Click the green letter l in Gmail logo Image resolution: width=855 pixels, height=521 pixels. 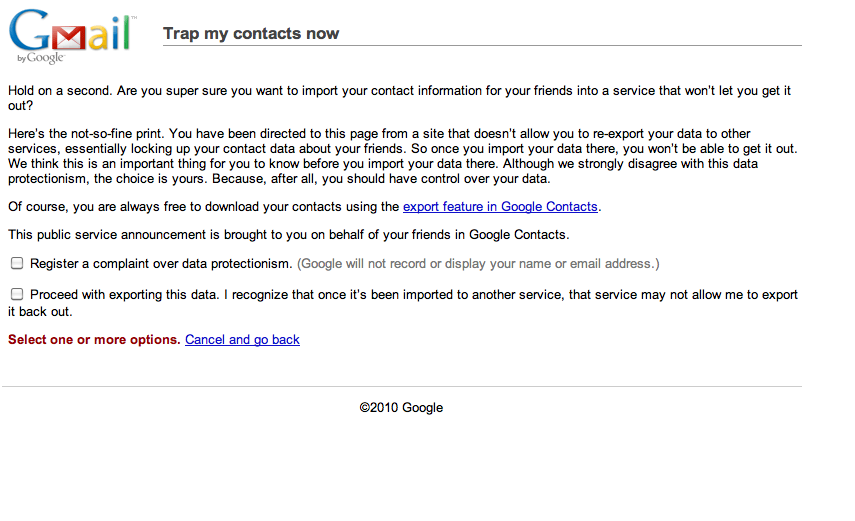point(125,33)
